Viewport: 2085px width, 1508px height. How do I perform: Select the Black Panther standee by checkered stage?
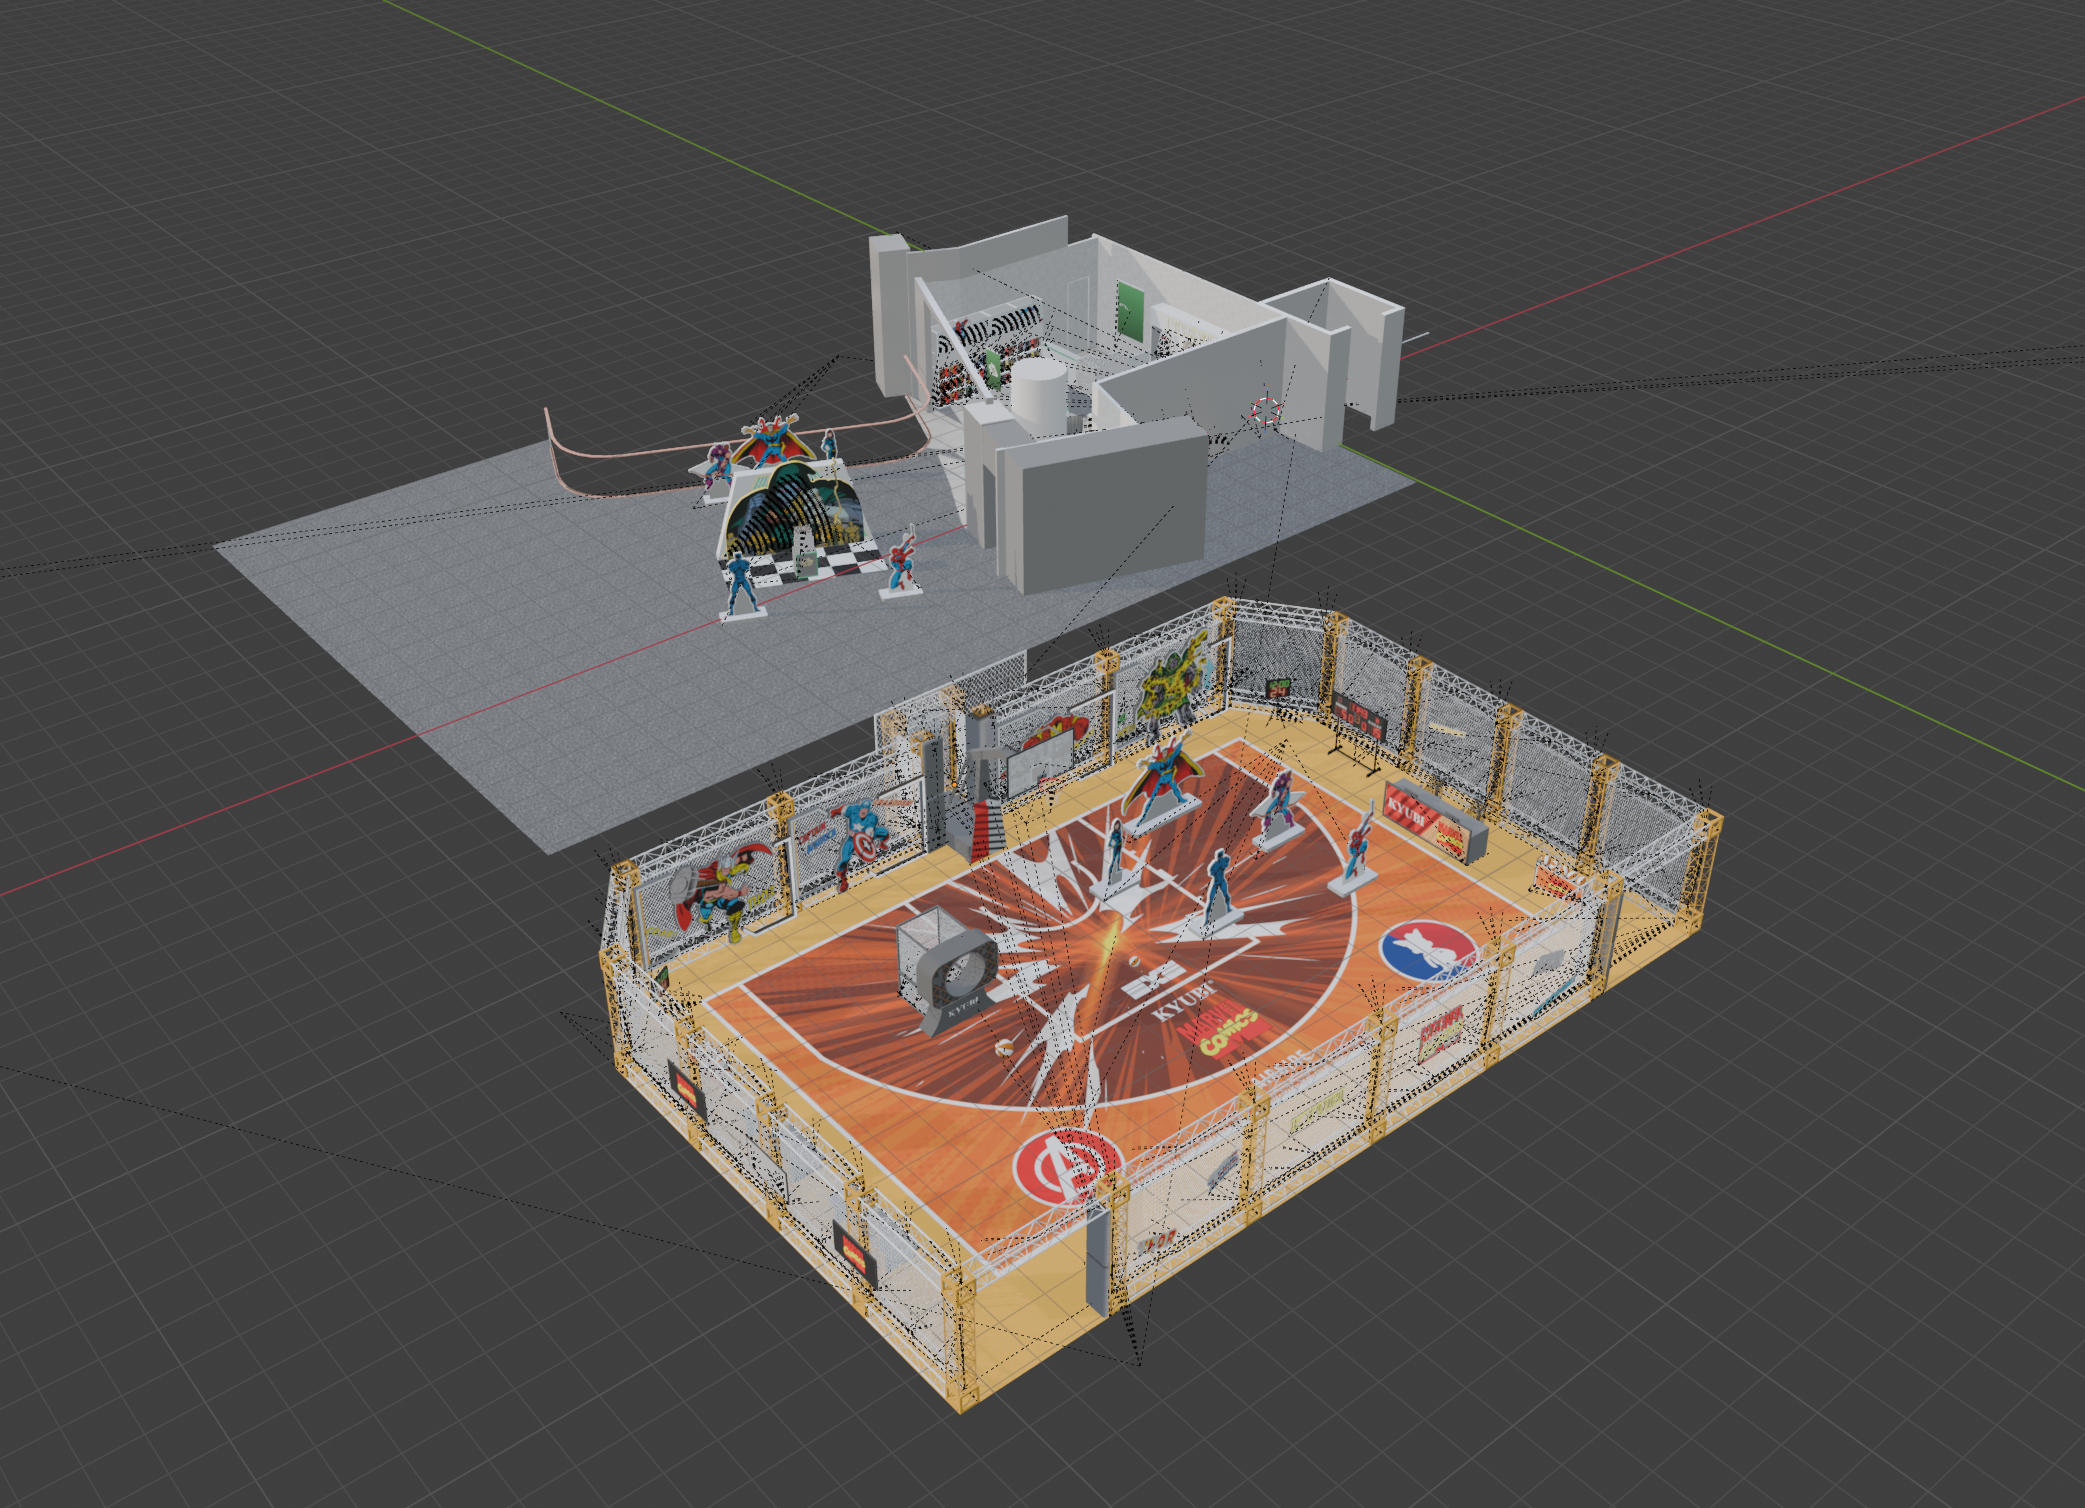point(741,587)
